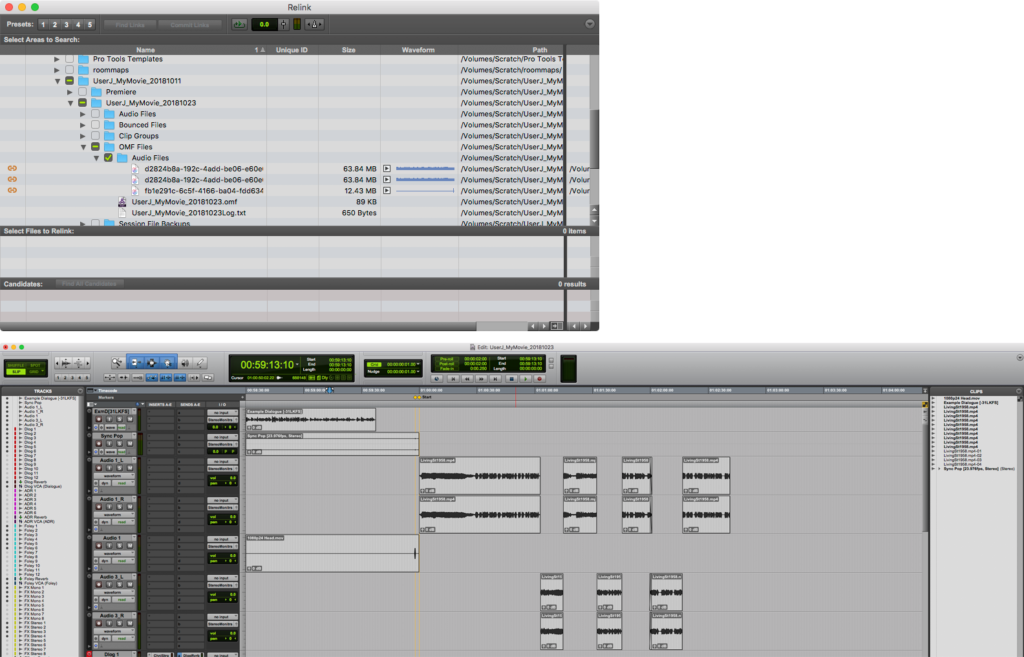Image resolution: width=1024 pixels, height=657 pixels.
Task: Click the Relink metronome selector icon
Action: [x=314, y=24]
